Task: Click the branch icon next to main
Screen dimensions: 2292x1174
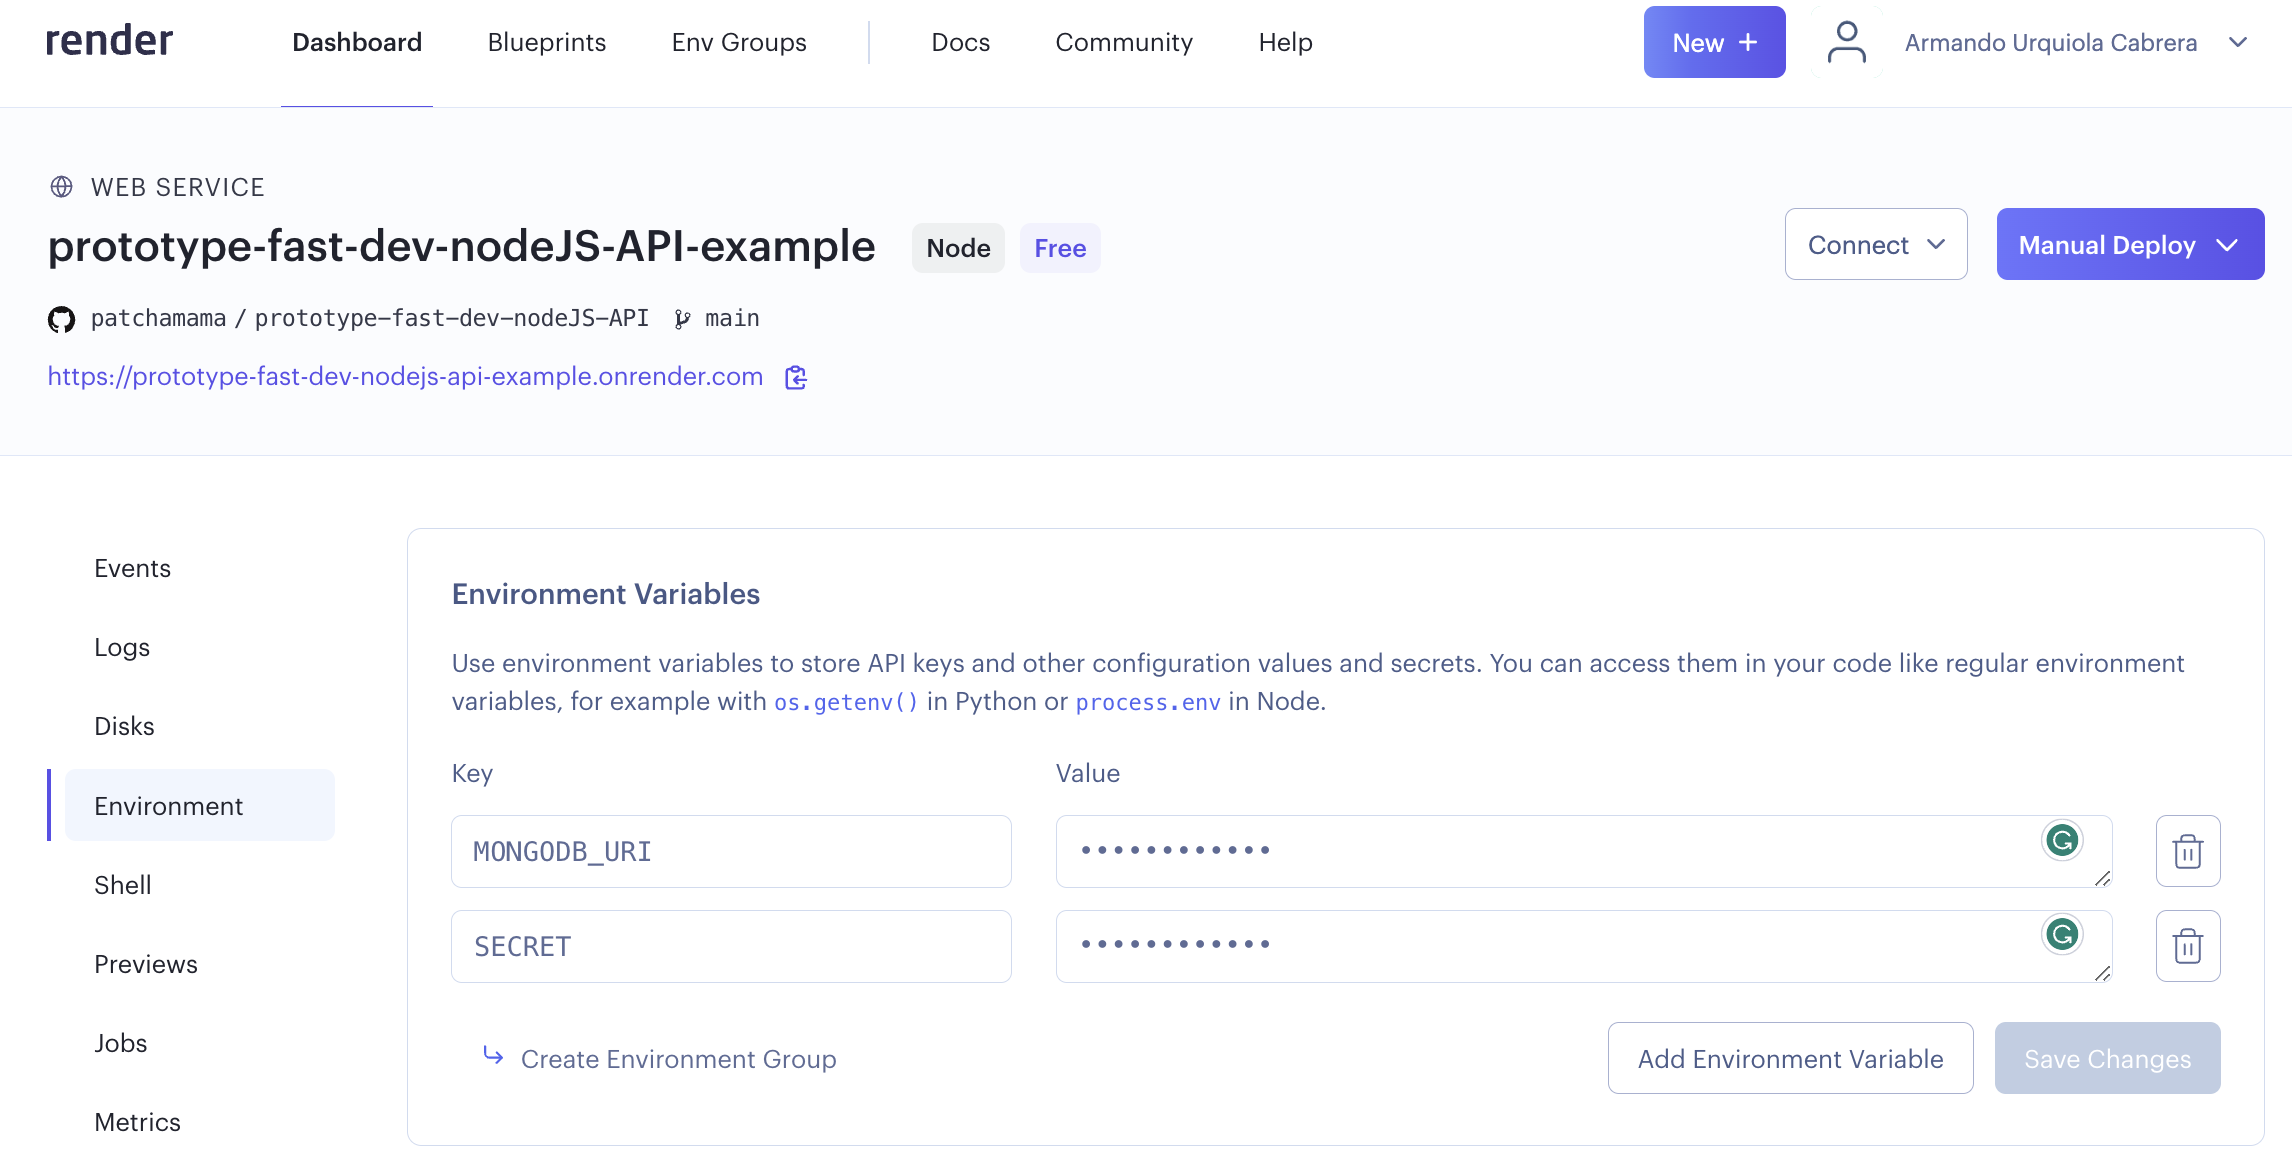Action: click(x=683, y=317)
